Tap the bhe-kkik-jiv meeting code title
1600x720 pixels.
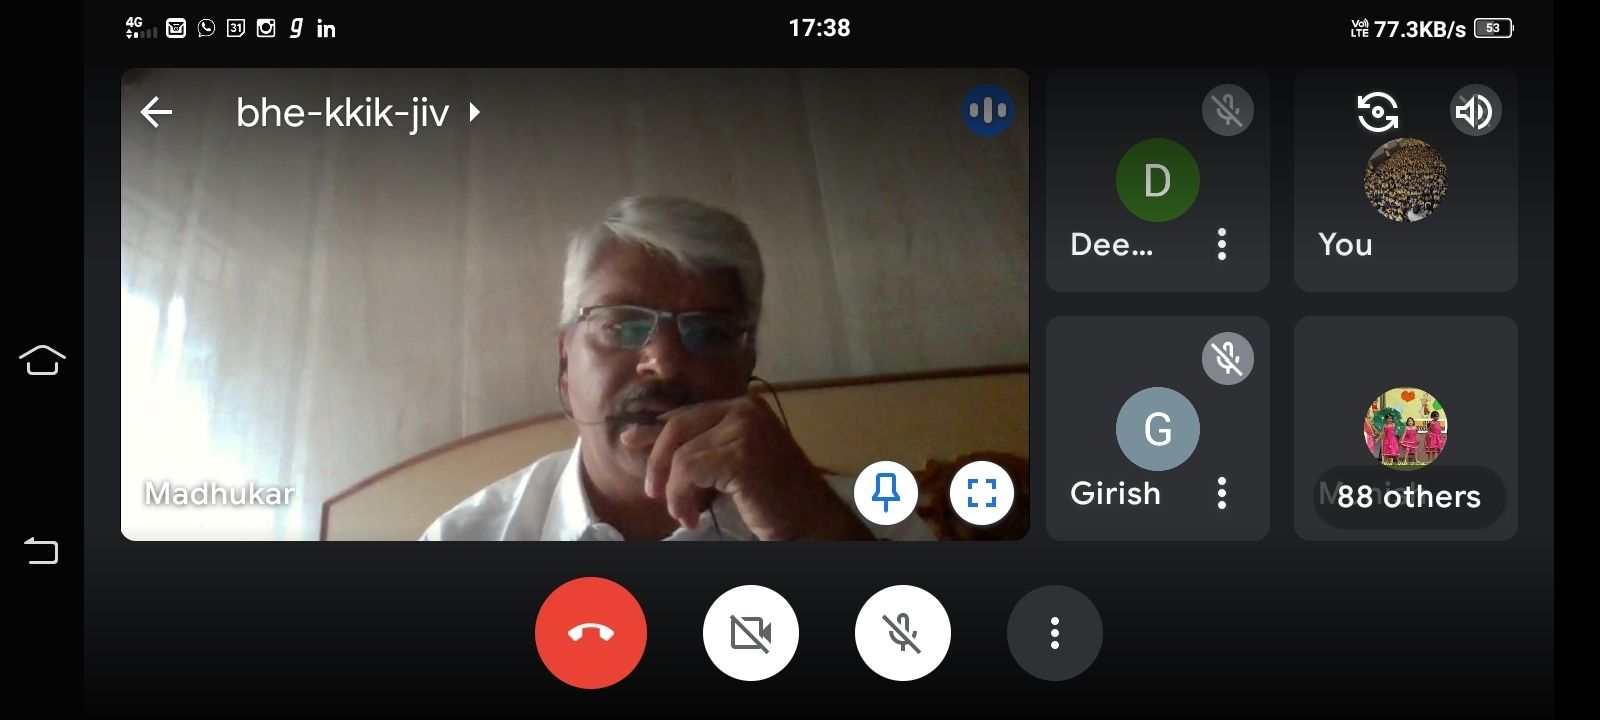[x=342, y=113]
